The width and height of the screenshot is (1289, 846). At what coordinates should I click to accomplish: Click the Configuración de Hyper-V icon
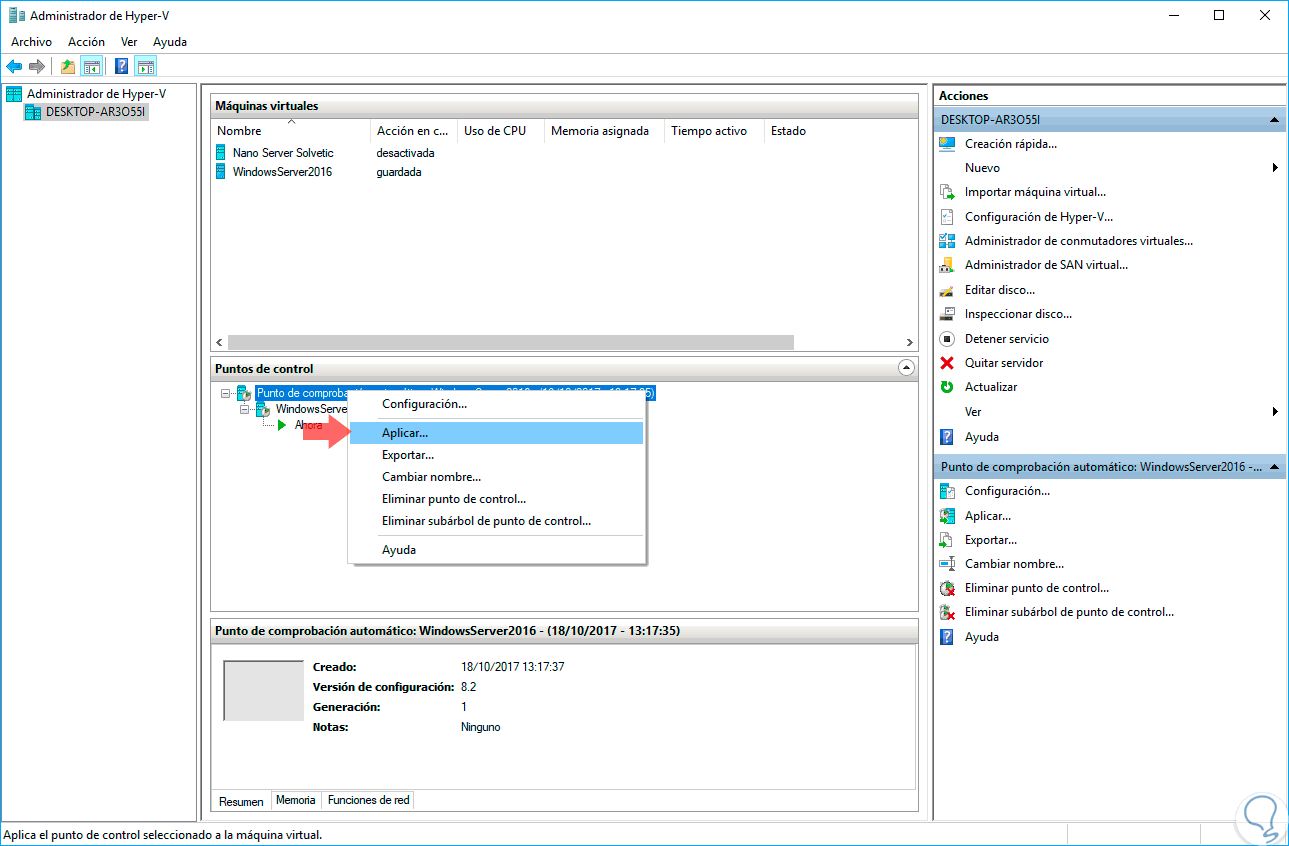point(948,217)
